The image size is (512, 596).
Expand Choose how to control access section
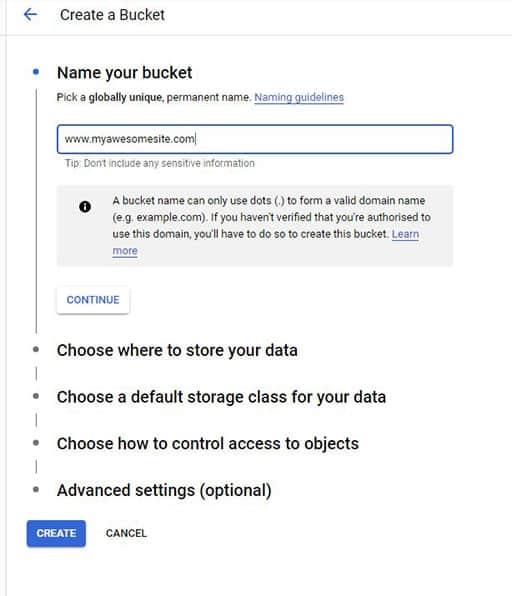208,444
